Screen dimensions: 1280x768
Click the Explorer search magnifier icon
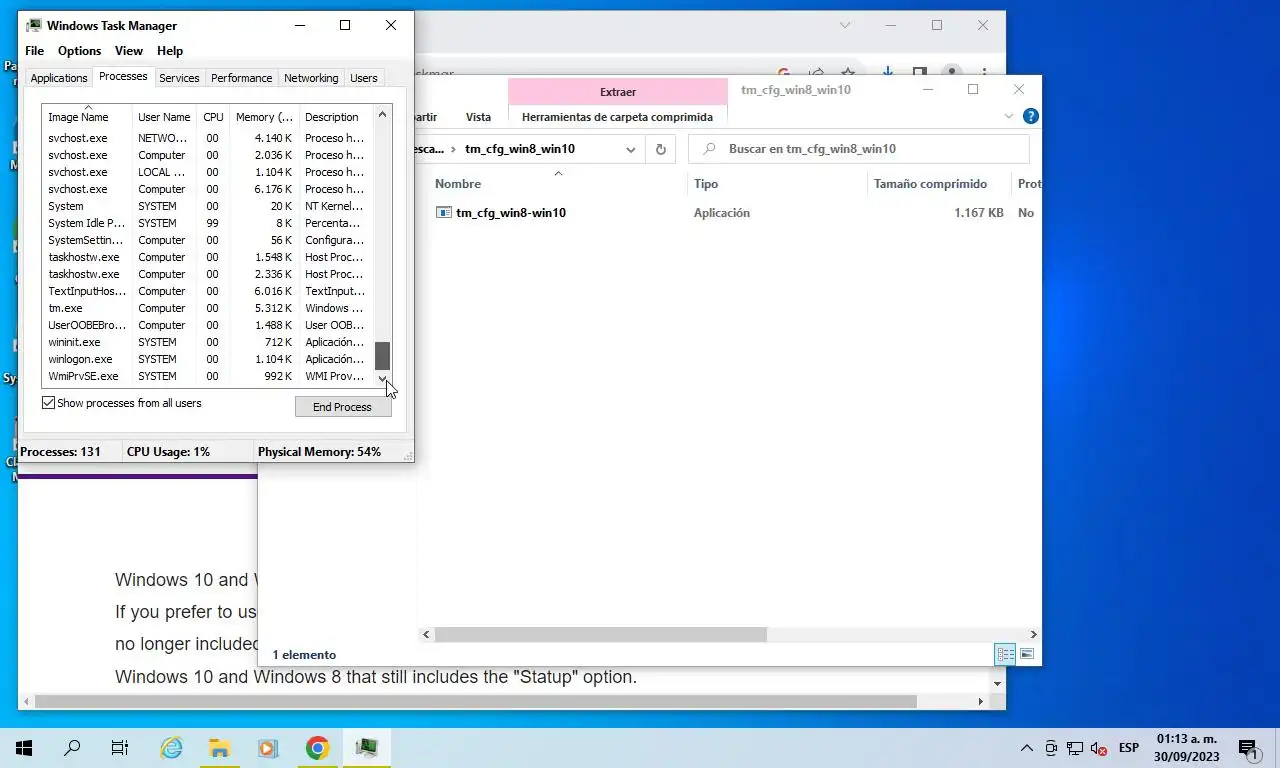(x=710, y=149)
